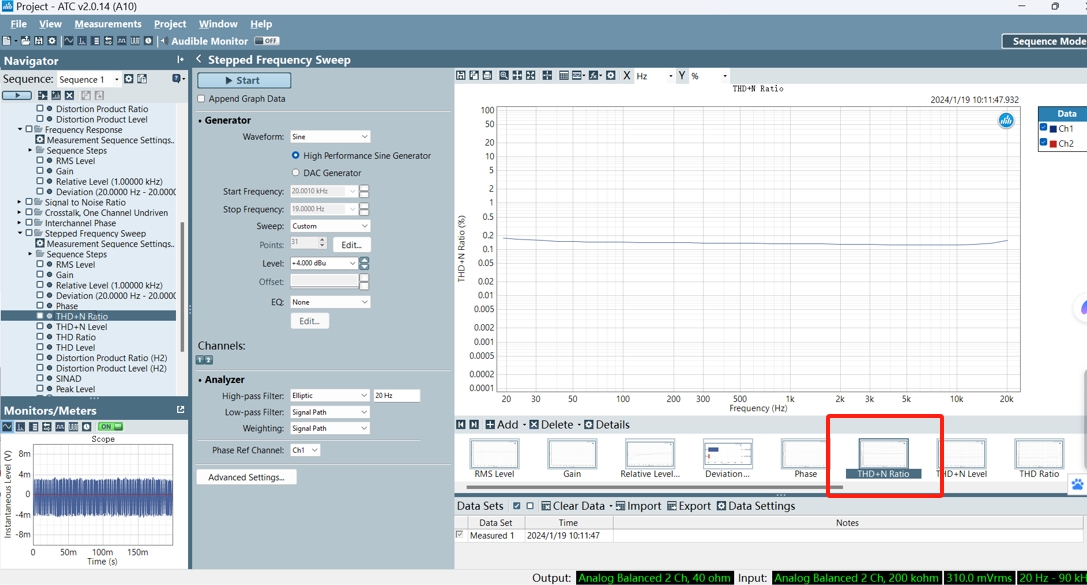The width and height of the screenshot is (1087, 585).
Task: Select the DAC Generator radio button
Action: click(296, 173)
